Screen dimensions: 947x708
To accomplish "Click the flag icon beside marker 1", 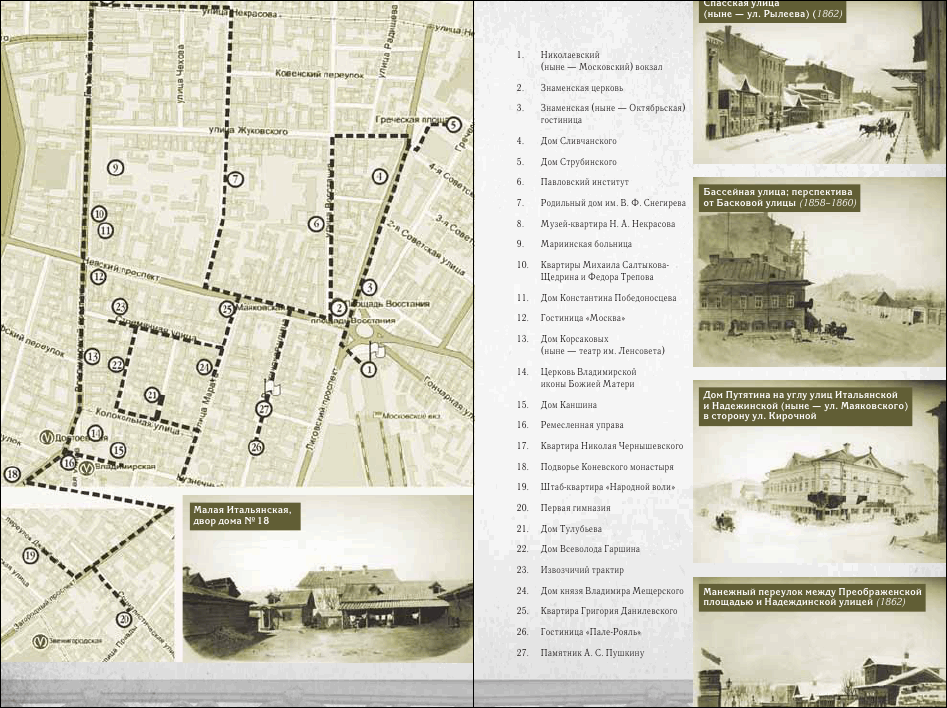I will [x=376, y=350].
